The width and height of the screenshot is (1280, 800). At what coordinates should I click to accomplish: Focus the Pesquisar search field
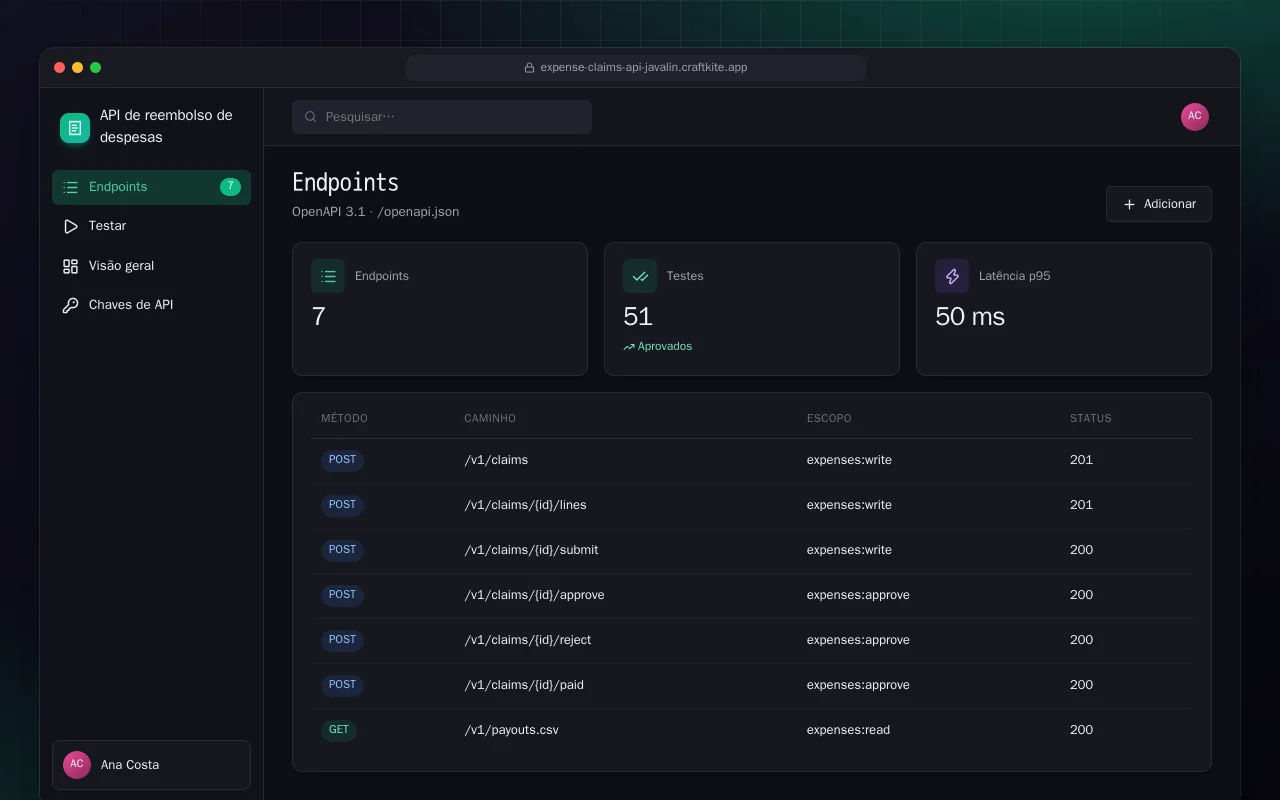click(442, 117)
